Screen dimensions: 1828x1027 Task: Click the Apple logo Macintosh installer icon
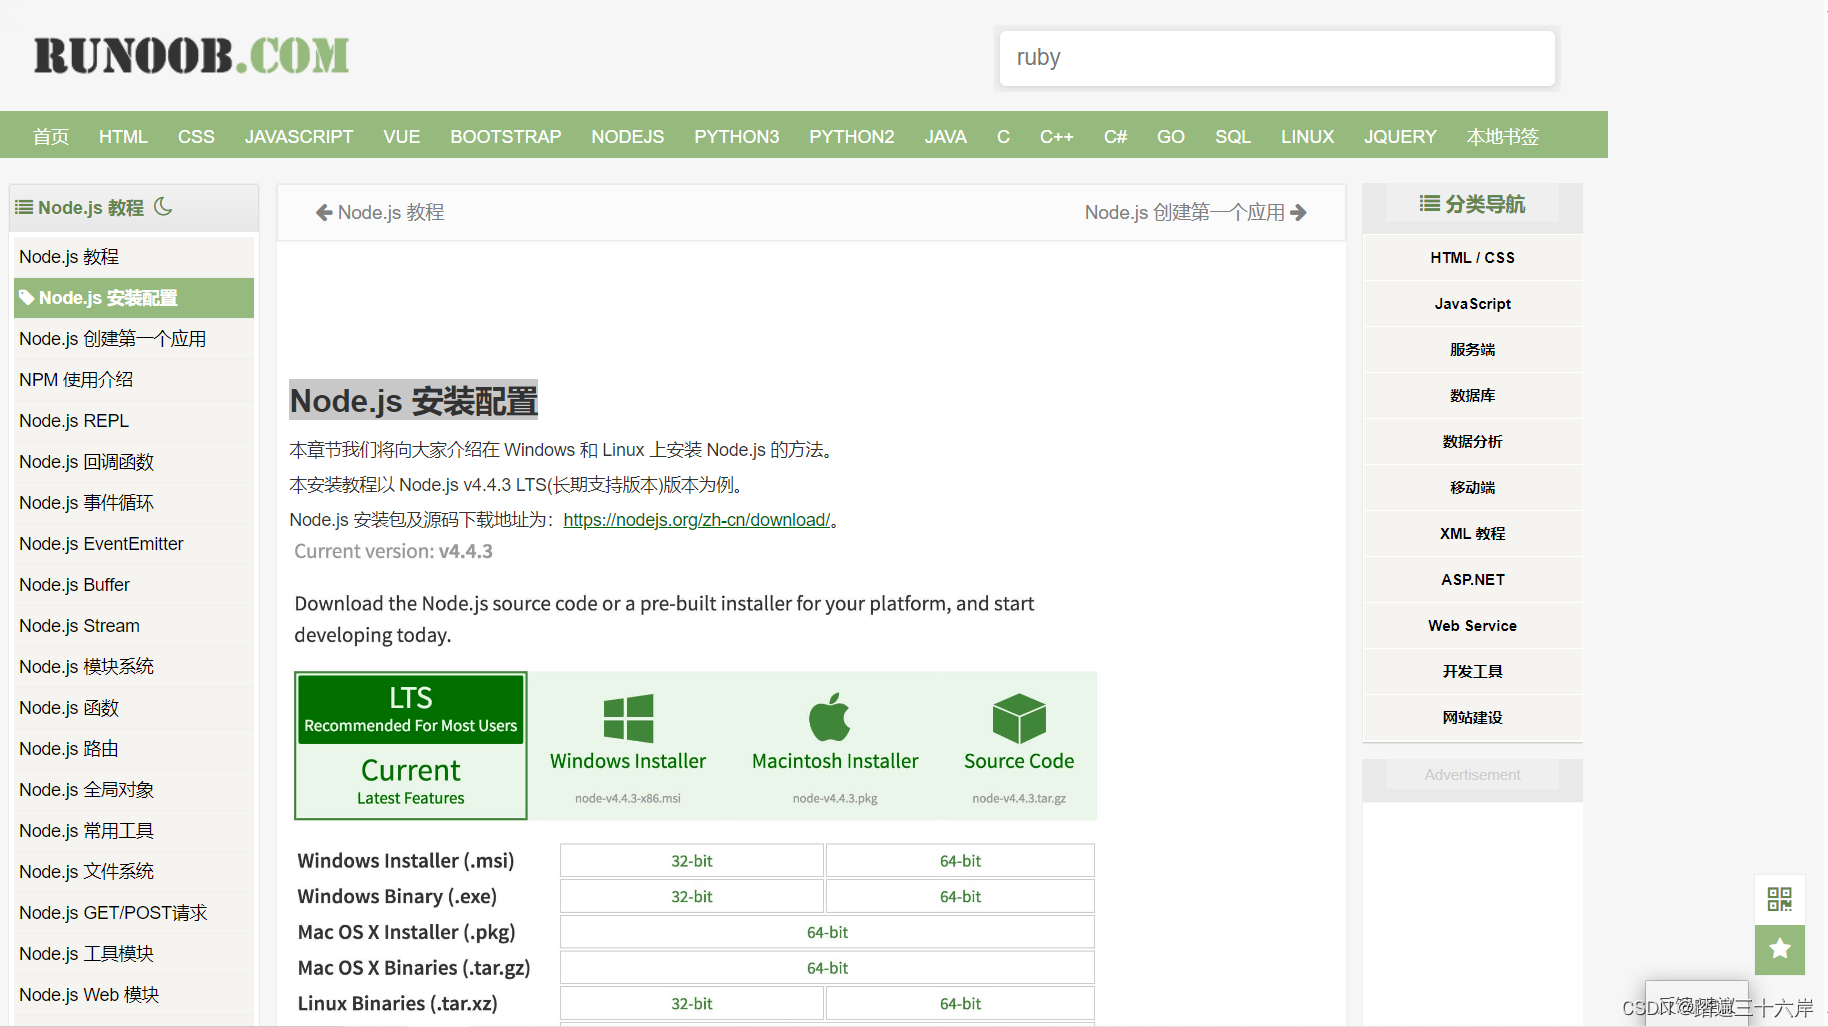pyautogui.click(x=830, y=717)
